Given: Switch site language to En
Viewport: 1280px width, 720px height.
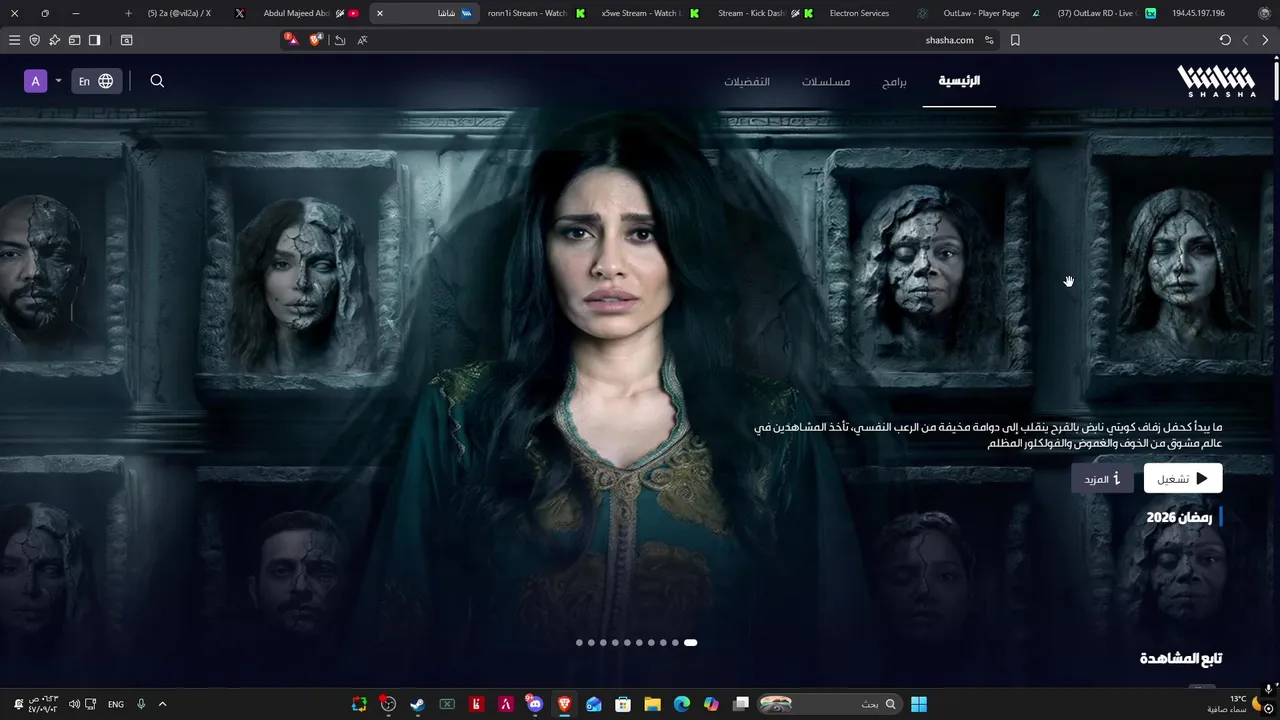Looking at the screenshot, I should (96, 81).
